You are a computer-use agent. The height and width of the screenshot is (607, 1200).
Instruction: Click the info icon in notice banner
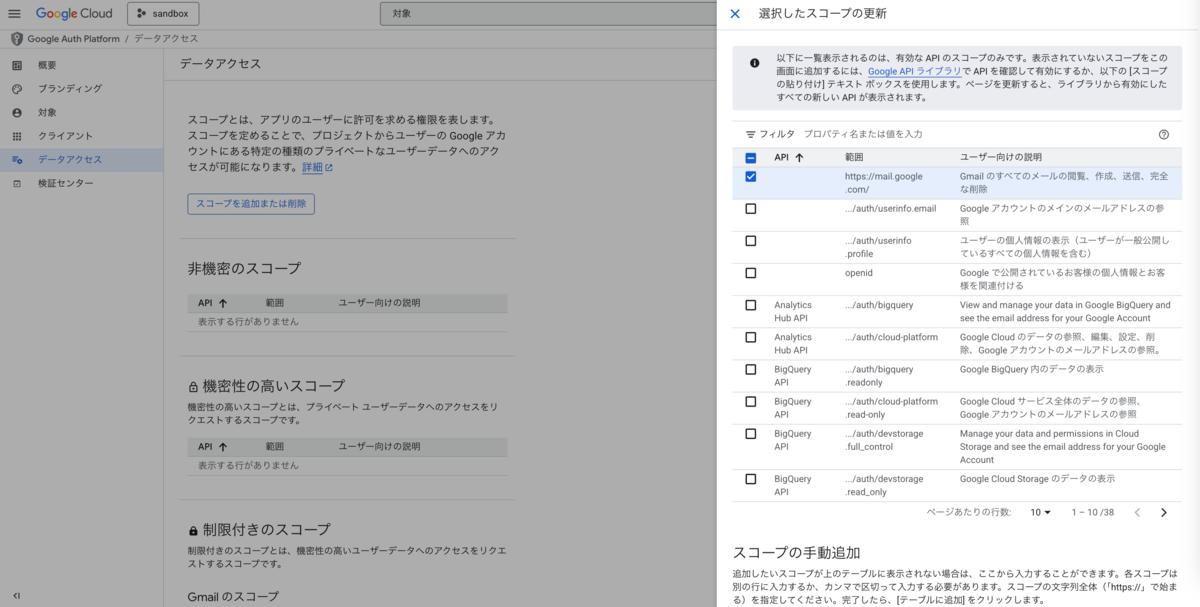(x=754, y=63)
